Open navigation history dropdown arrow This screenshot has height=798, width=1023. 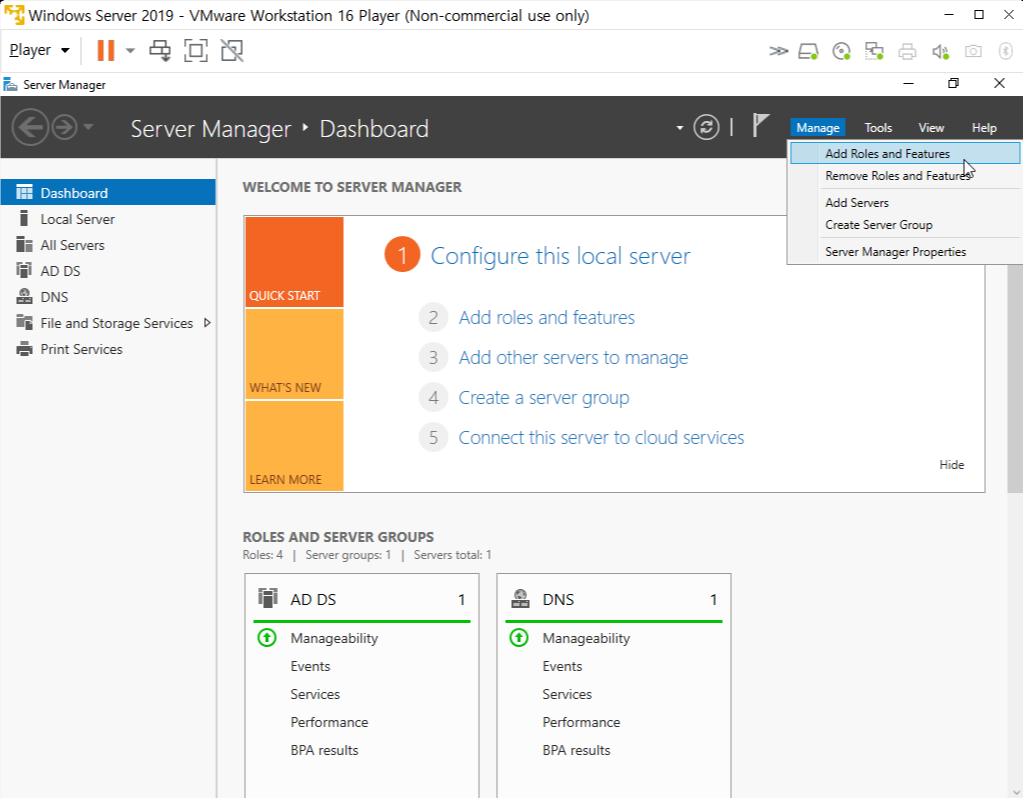[x=89, y=127]
